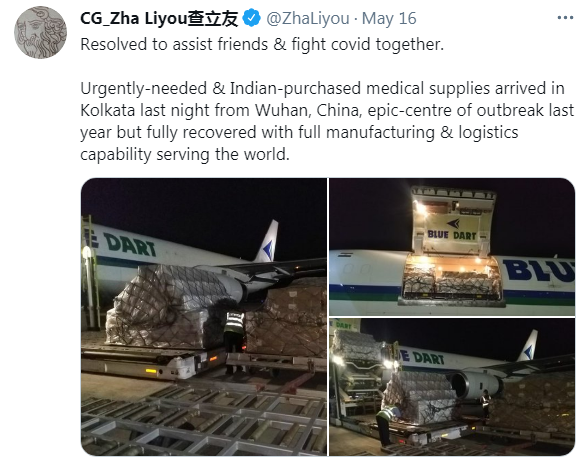Click the worker in reflective vest in left photo

(234, 341)
